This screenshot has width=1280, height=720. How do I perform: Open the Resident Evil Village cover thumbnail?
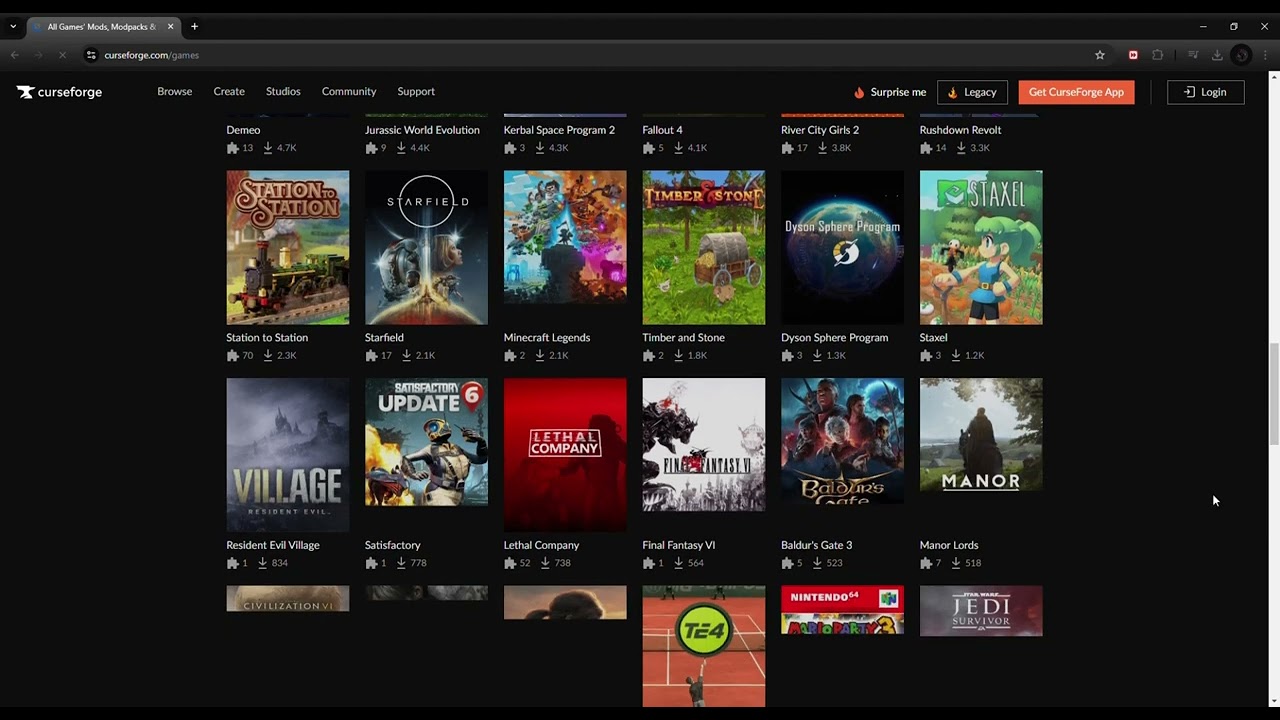tap(288, 455)
